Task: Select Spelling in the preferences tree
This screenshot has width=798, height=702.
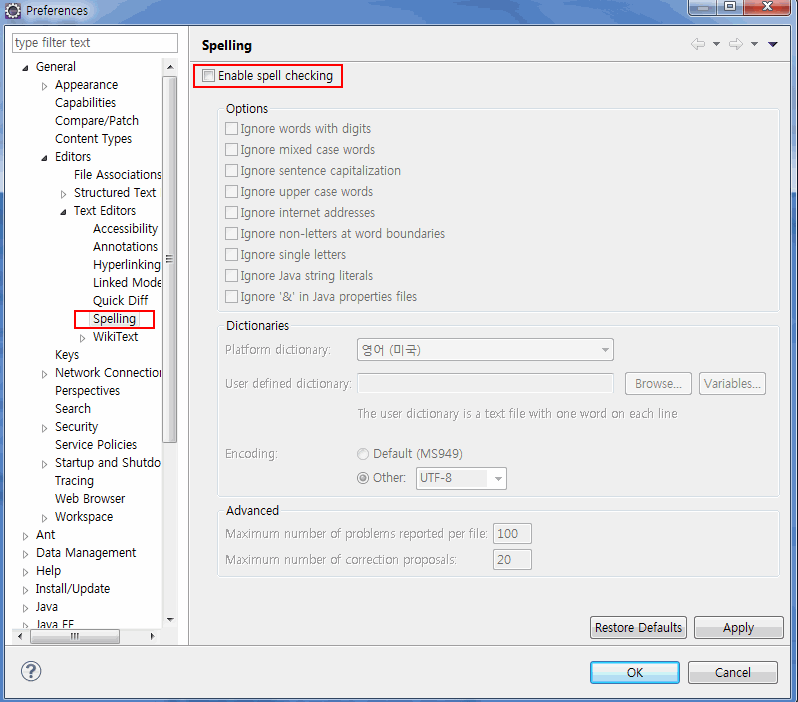Action: pos(114,319)
